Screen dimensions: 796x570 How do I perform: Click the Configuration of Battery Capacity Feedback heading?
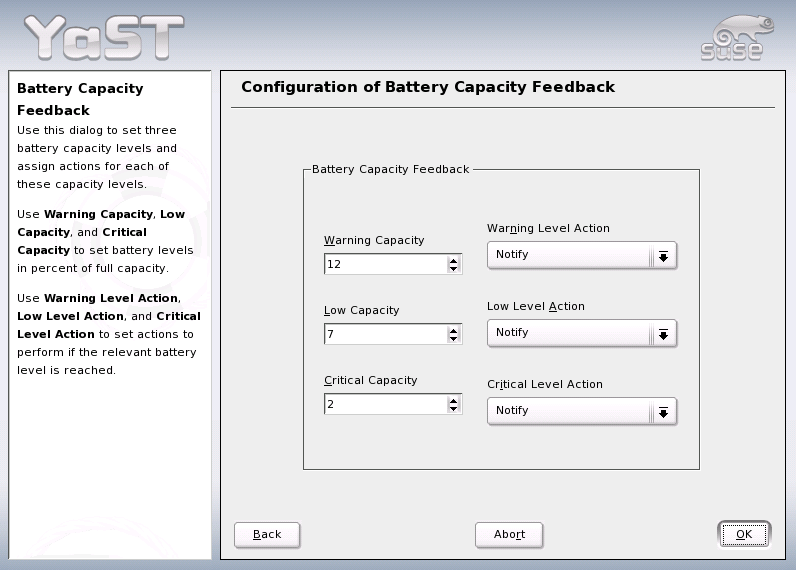coord(428,87)
